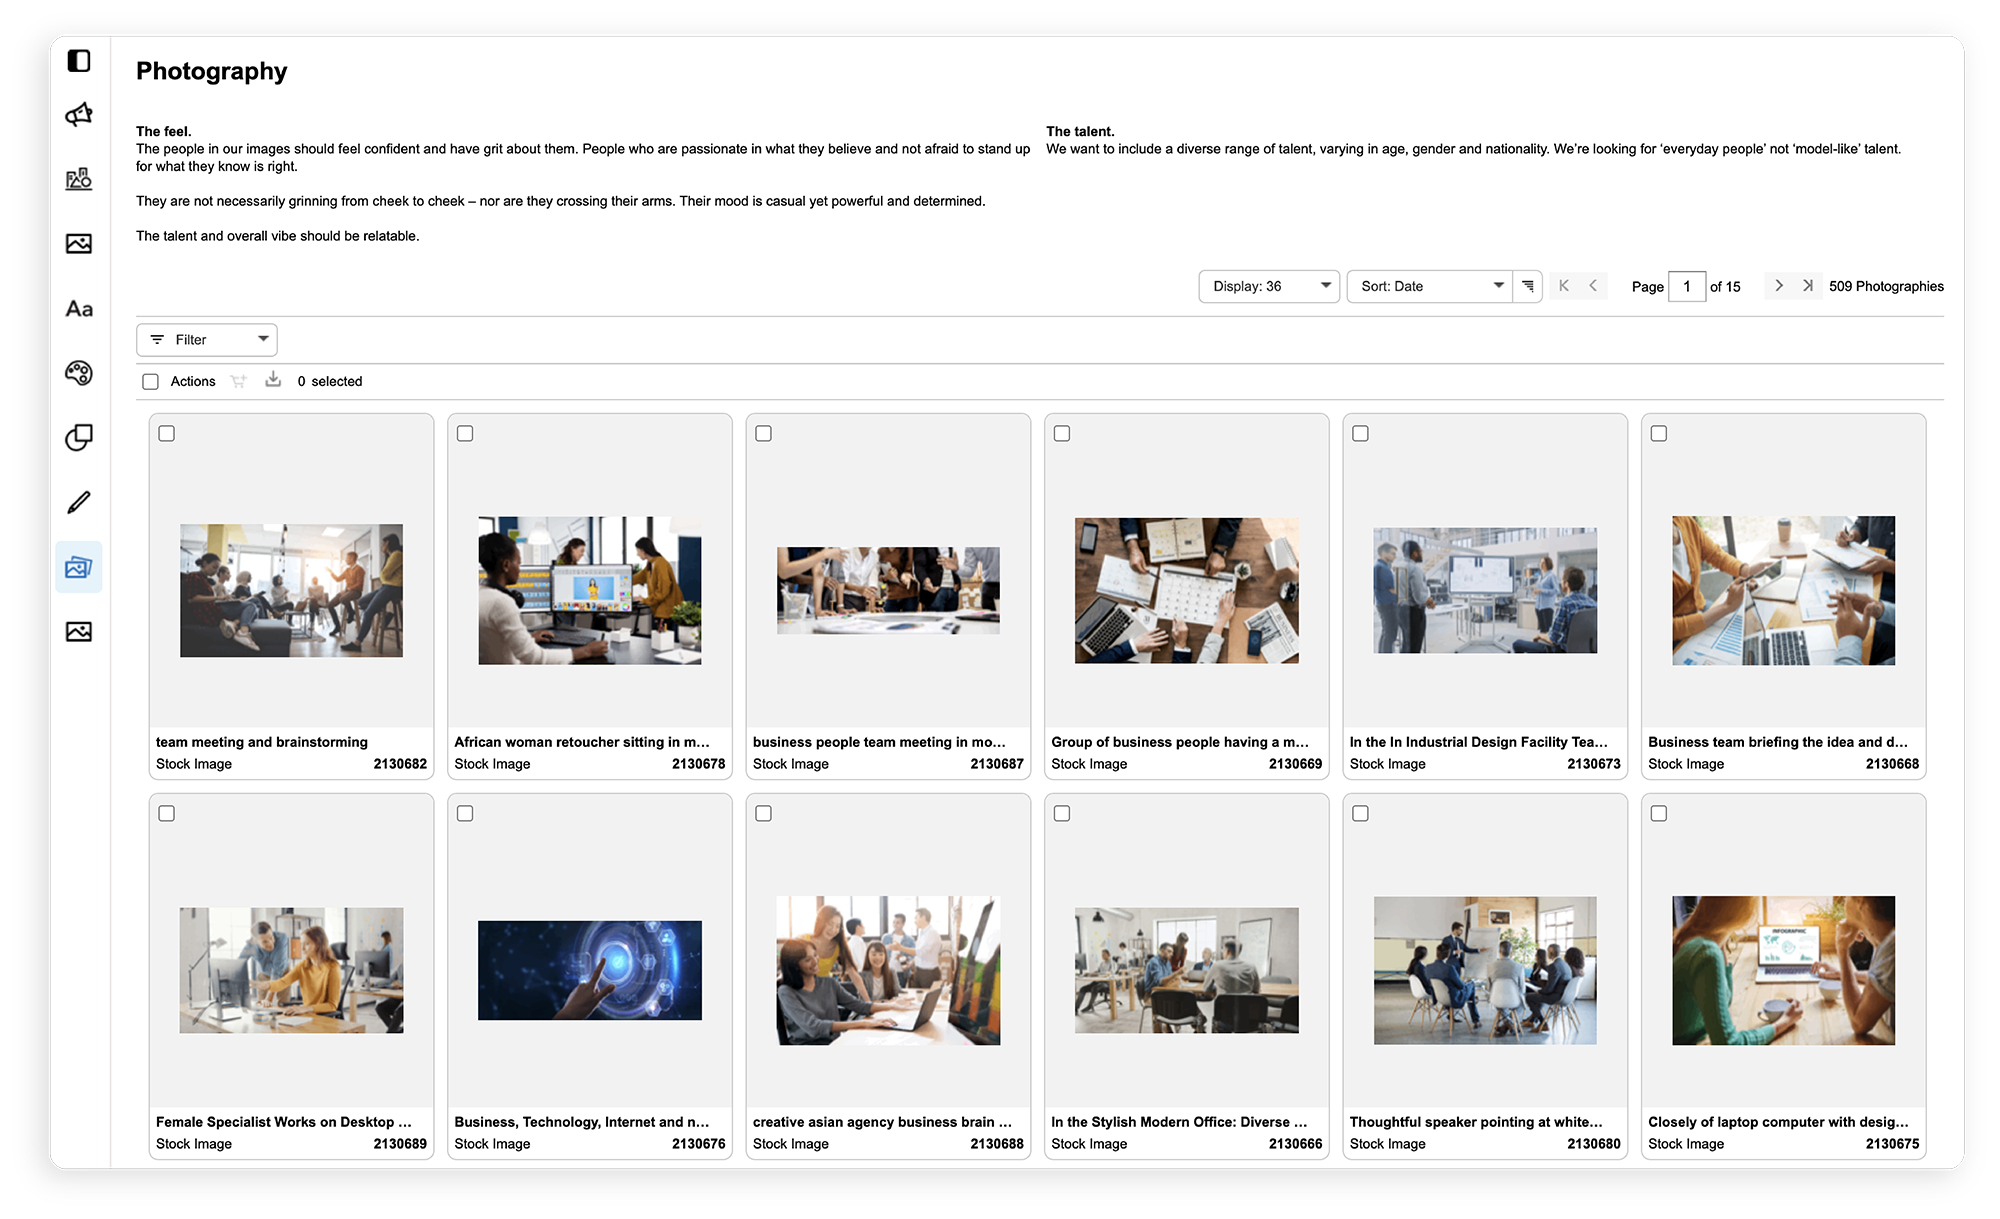Select checkbox for African woman retoucher image
Image resolution: width=2000 pixels, height=1219 pixels.
[x=465, y=433]
